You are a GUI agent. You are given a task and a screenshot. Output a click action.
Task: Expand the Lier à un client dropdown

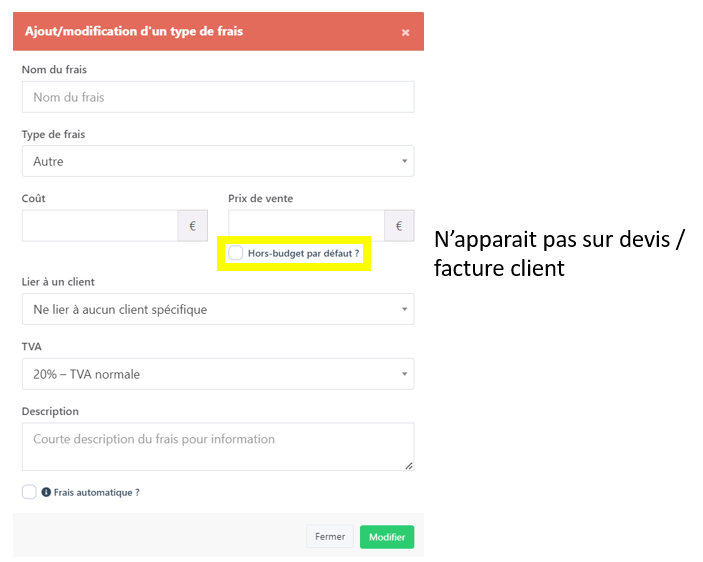pos(217,310)
